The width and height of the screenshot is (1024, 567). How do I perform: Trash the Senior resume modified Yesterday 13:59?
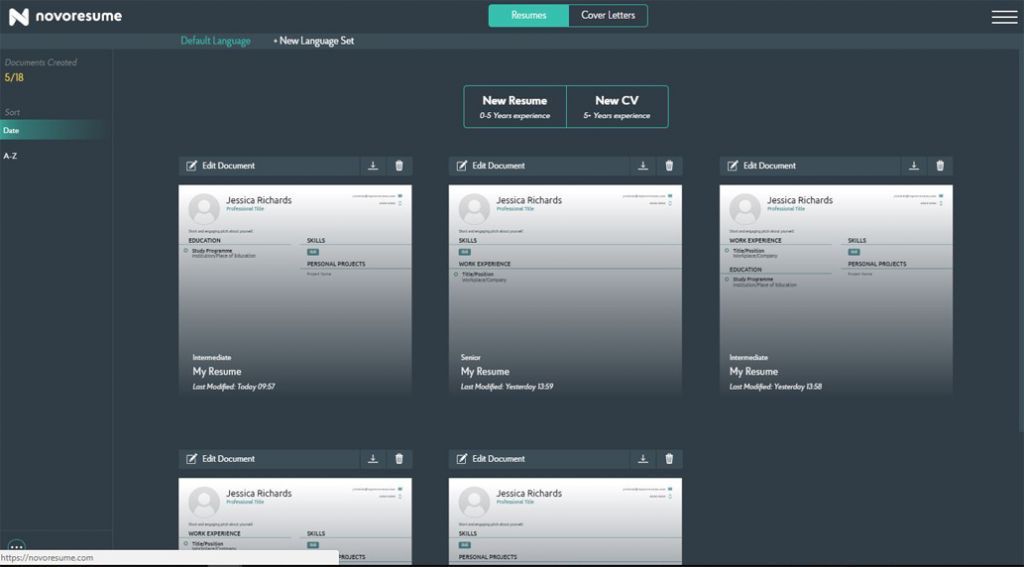669,166
